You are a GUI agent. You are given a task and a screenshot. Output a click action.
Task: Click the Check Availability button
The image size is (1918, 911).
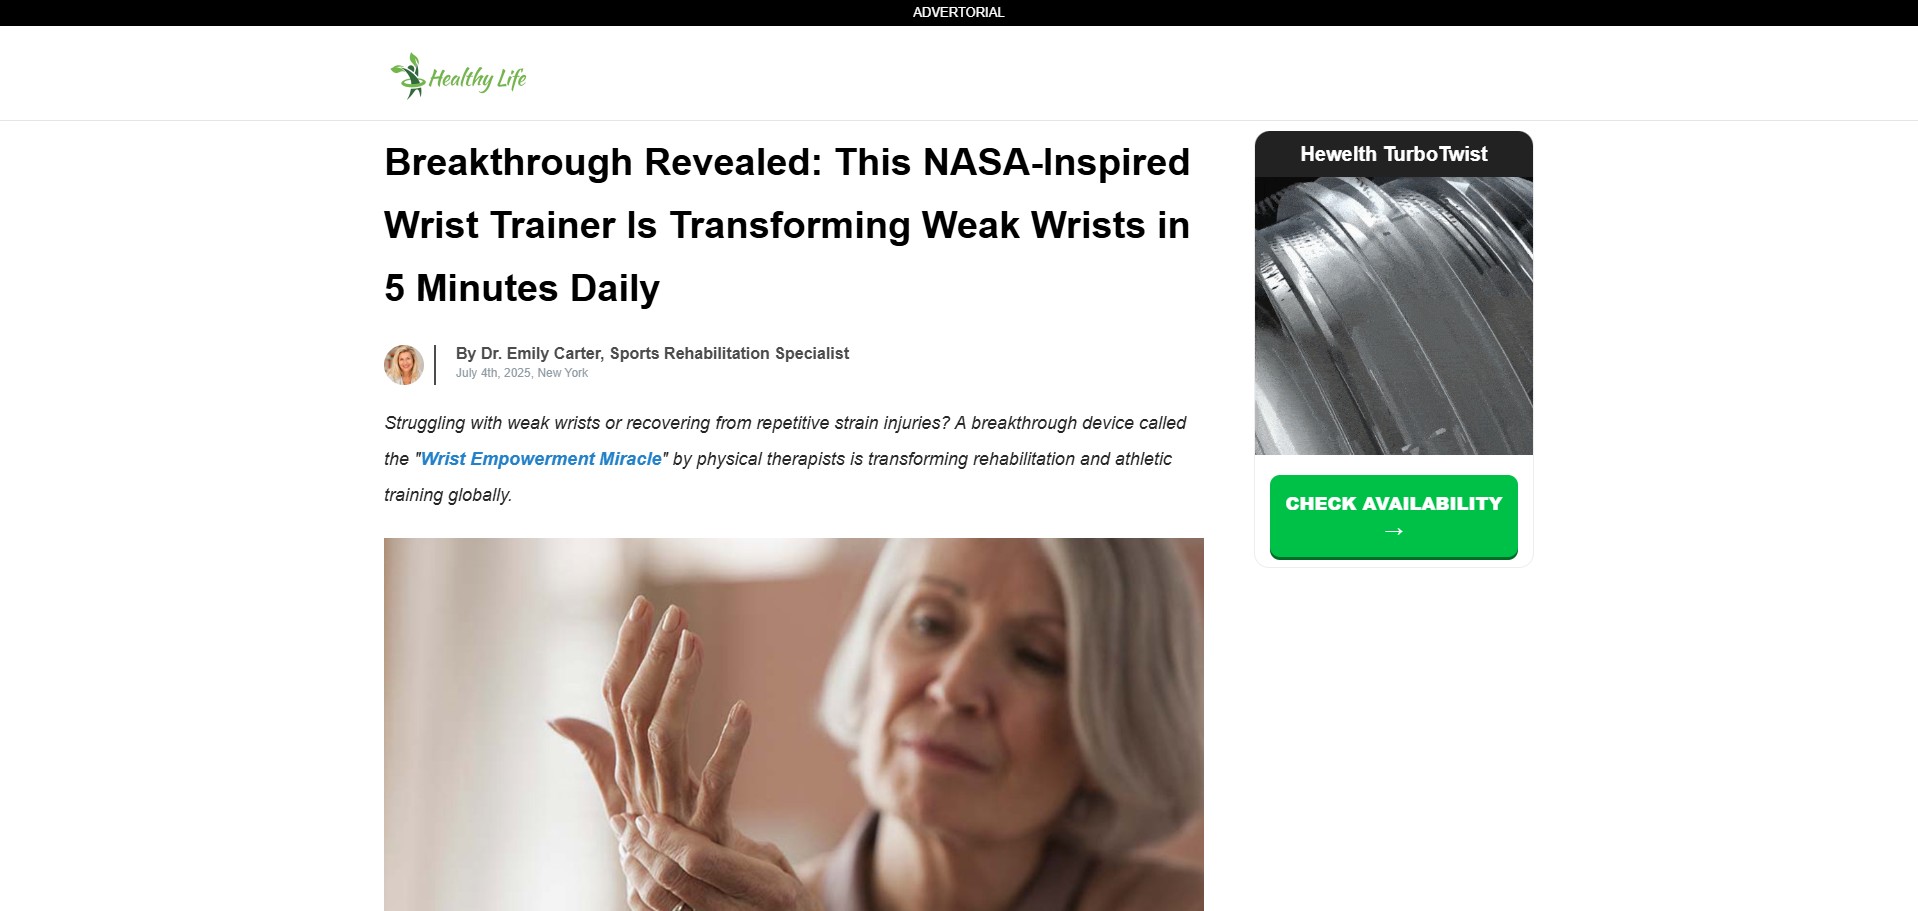click(1393, 516)
